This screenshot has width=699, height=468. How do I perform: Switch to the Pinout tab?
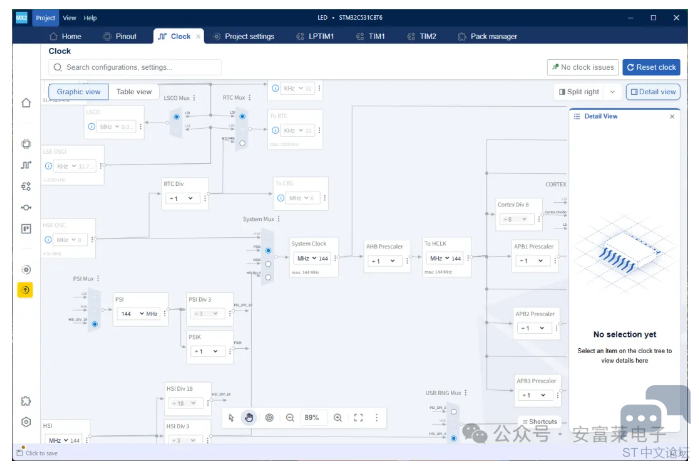(120, 36)
